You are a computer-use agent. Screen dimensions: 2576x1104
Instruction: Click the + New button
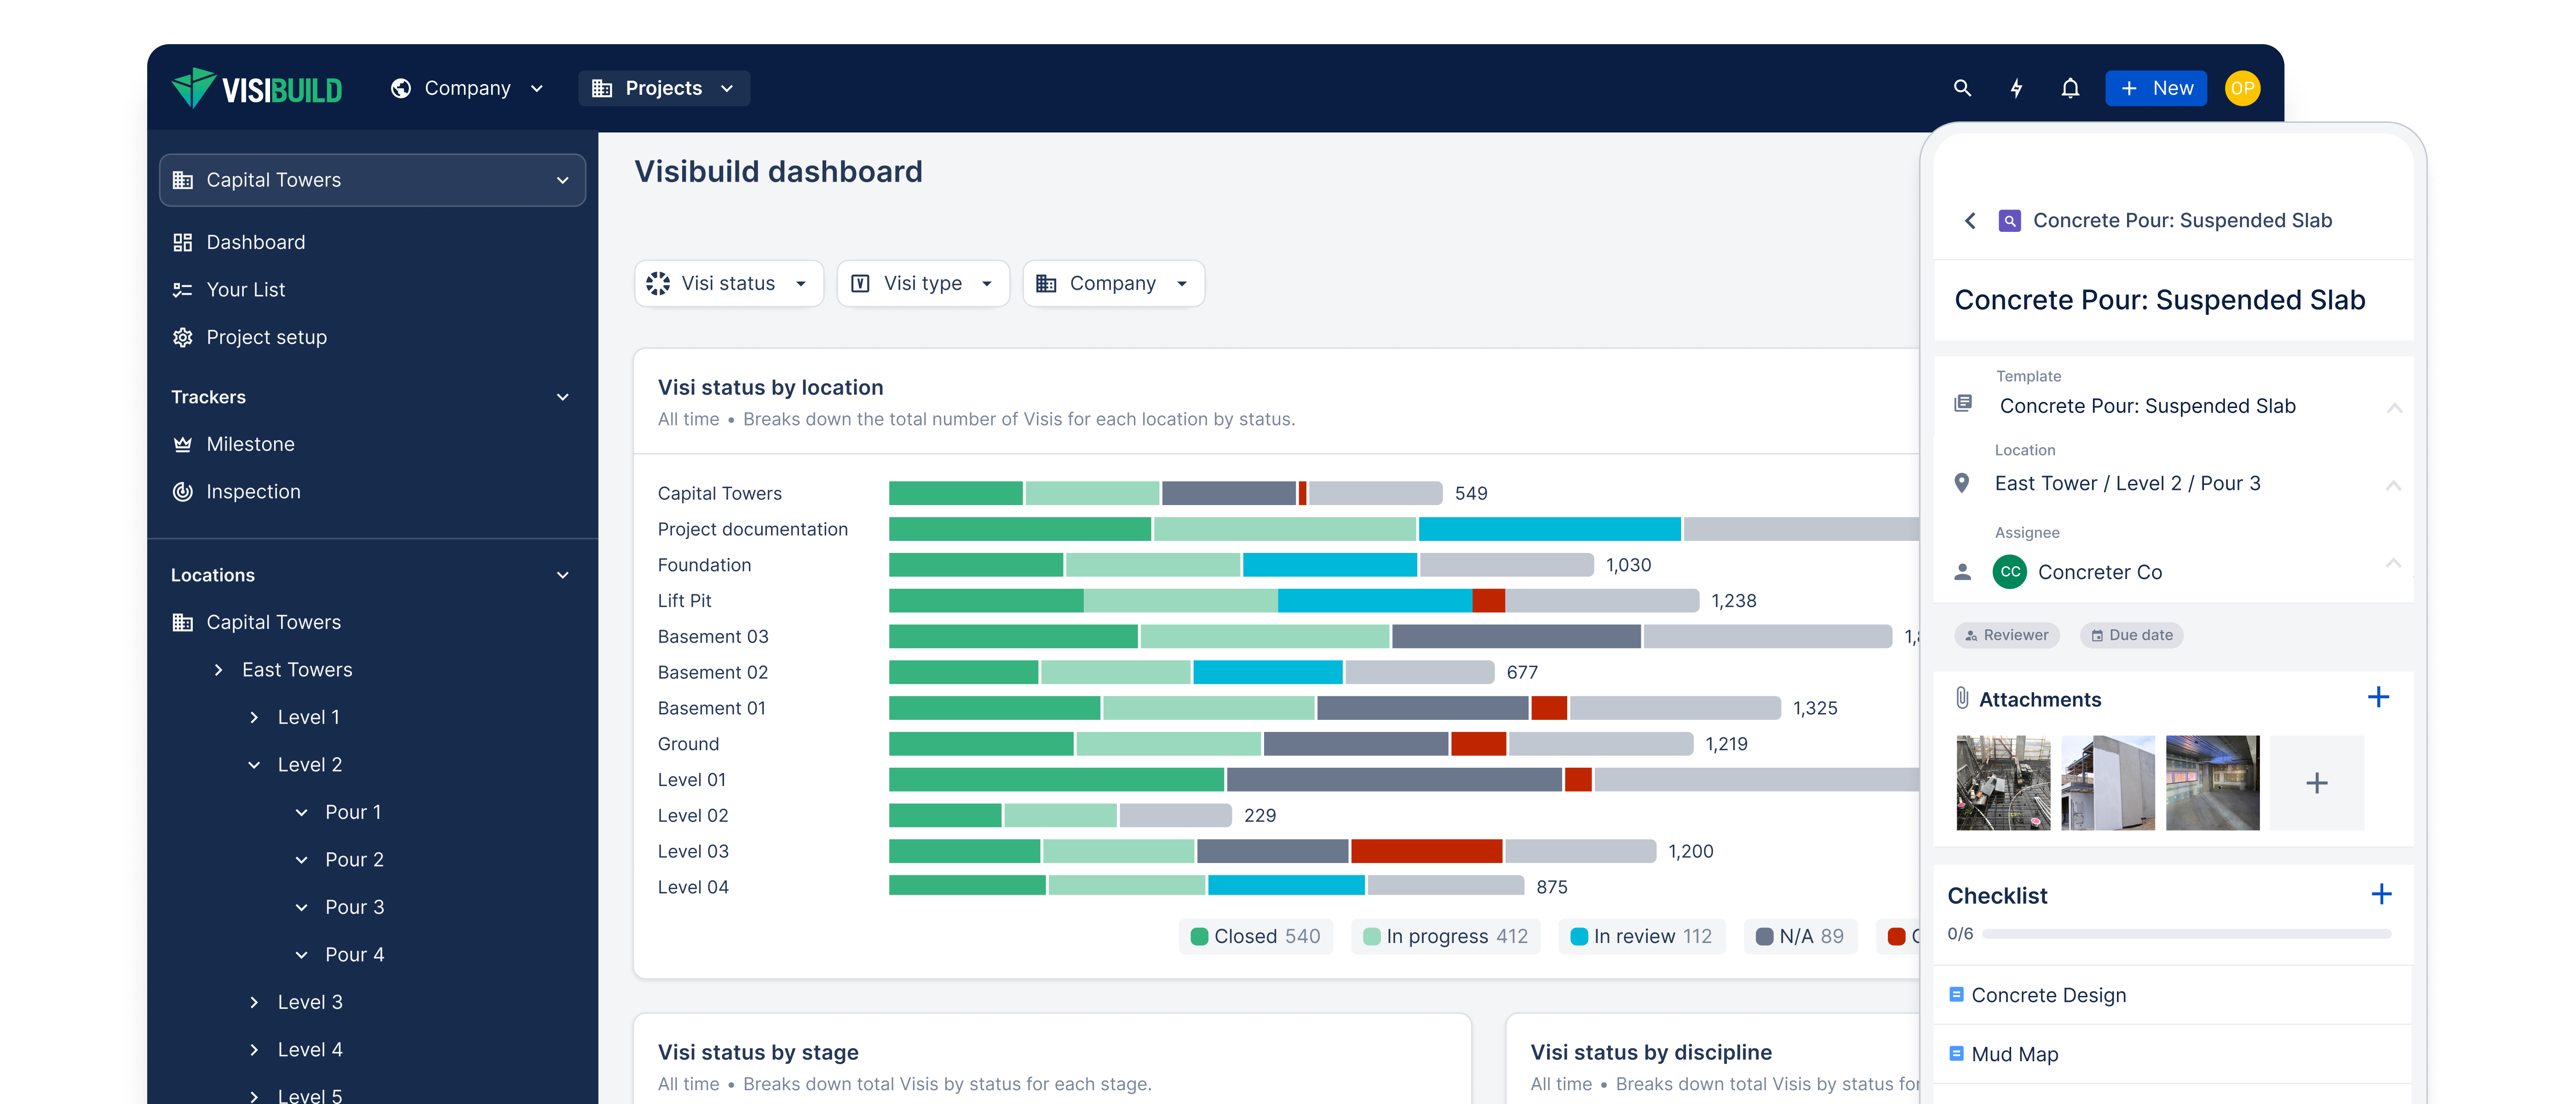(2156, 88)
